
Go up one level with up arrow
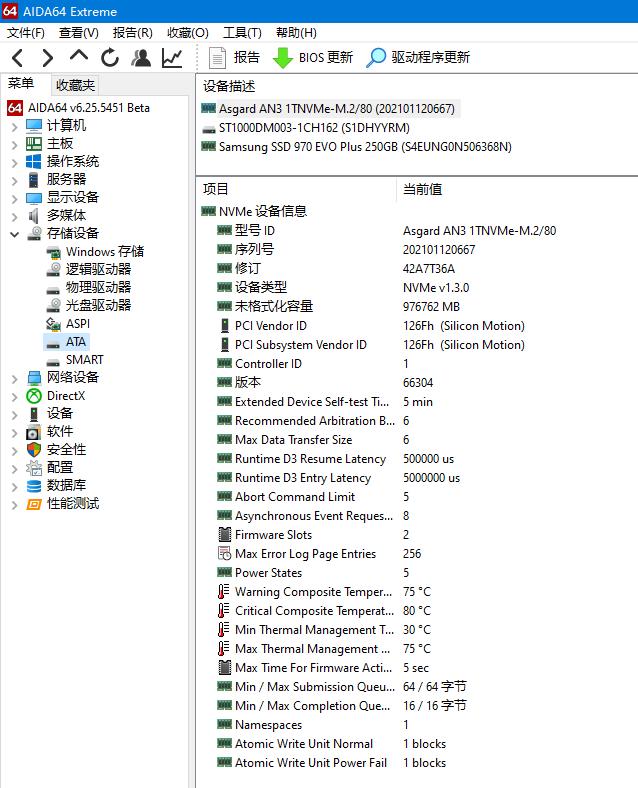coord(79,56)
